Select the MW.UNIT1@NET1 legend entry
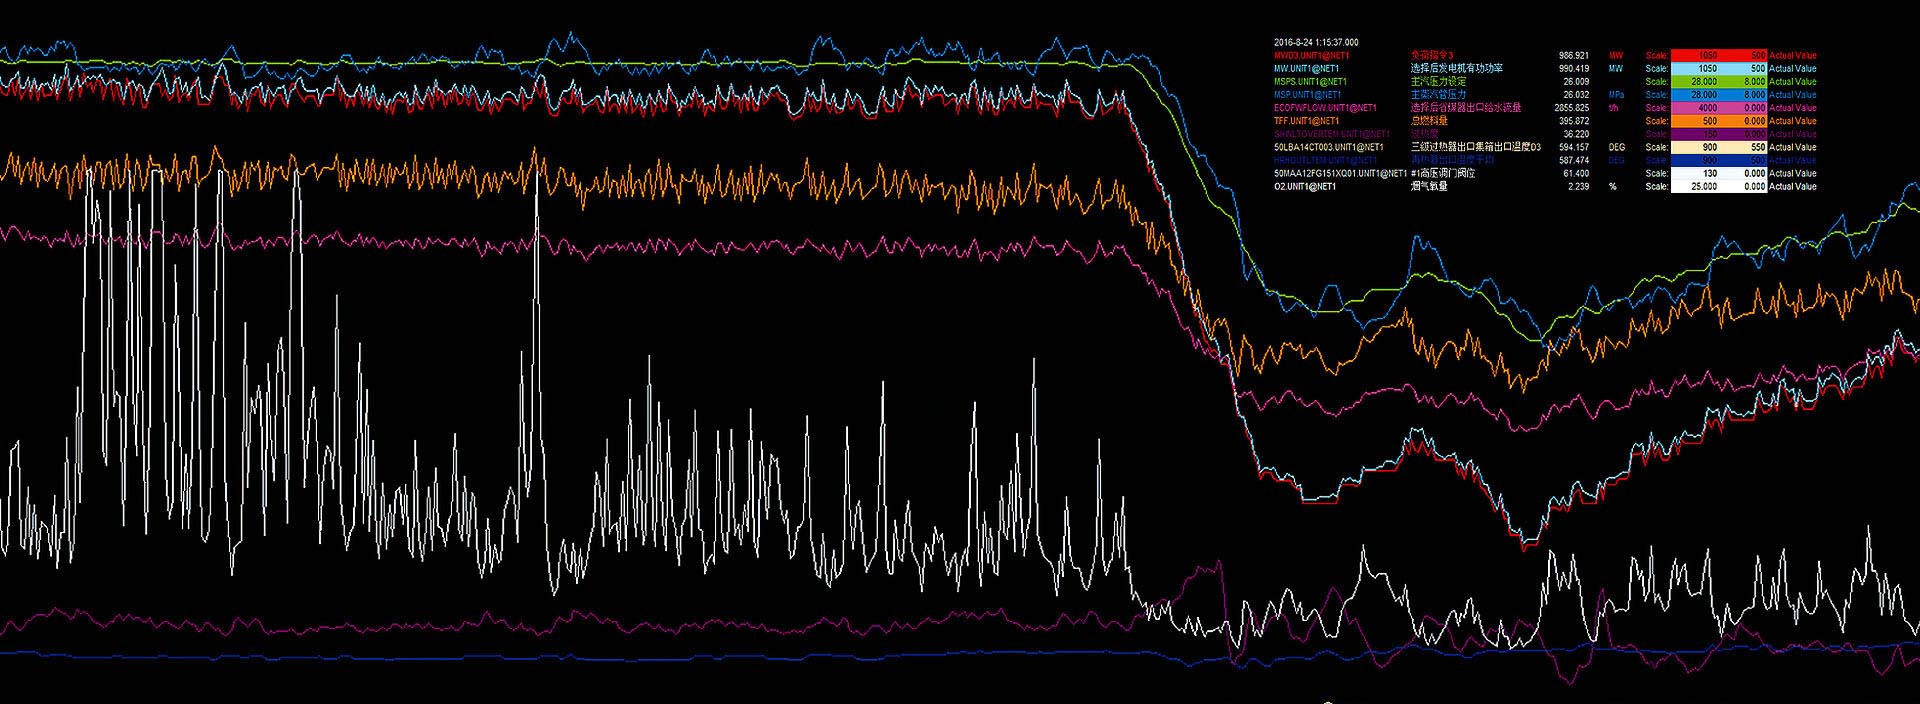Image resolution: width=1920 pixels, height=704 pixels. (x=1306, y=69)
